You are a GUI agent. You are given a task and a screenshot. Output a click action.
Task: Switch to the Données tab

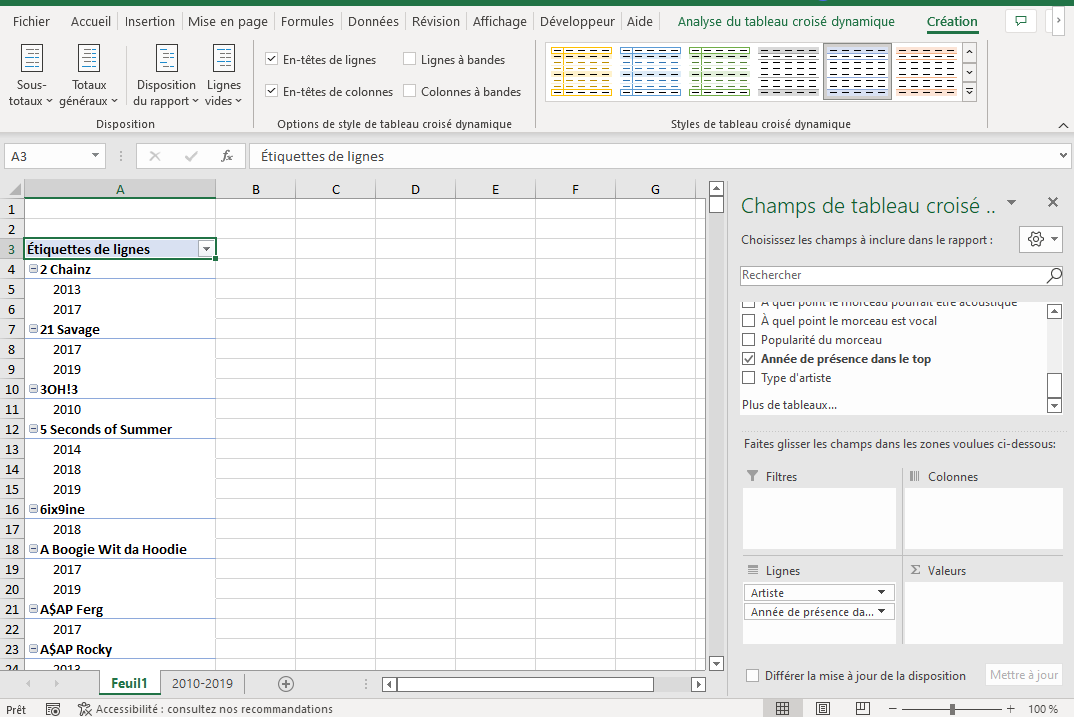tap(373, 21)
